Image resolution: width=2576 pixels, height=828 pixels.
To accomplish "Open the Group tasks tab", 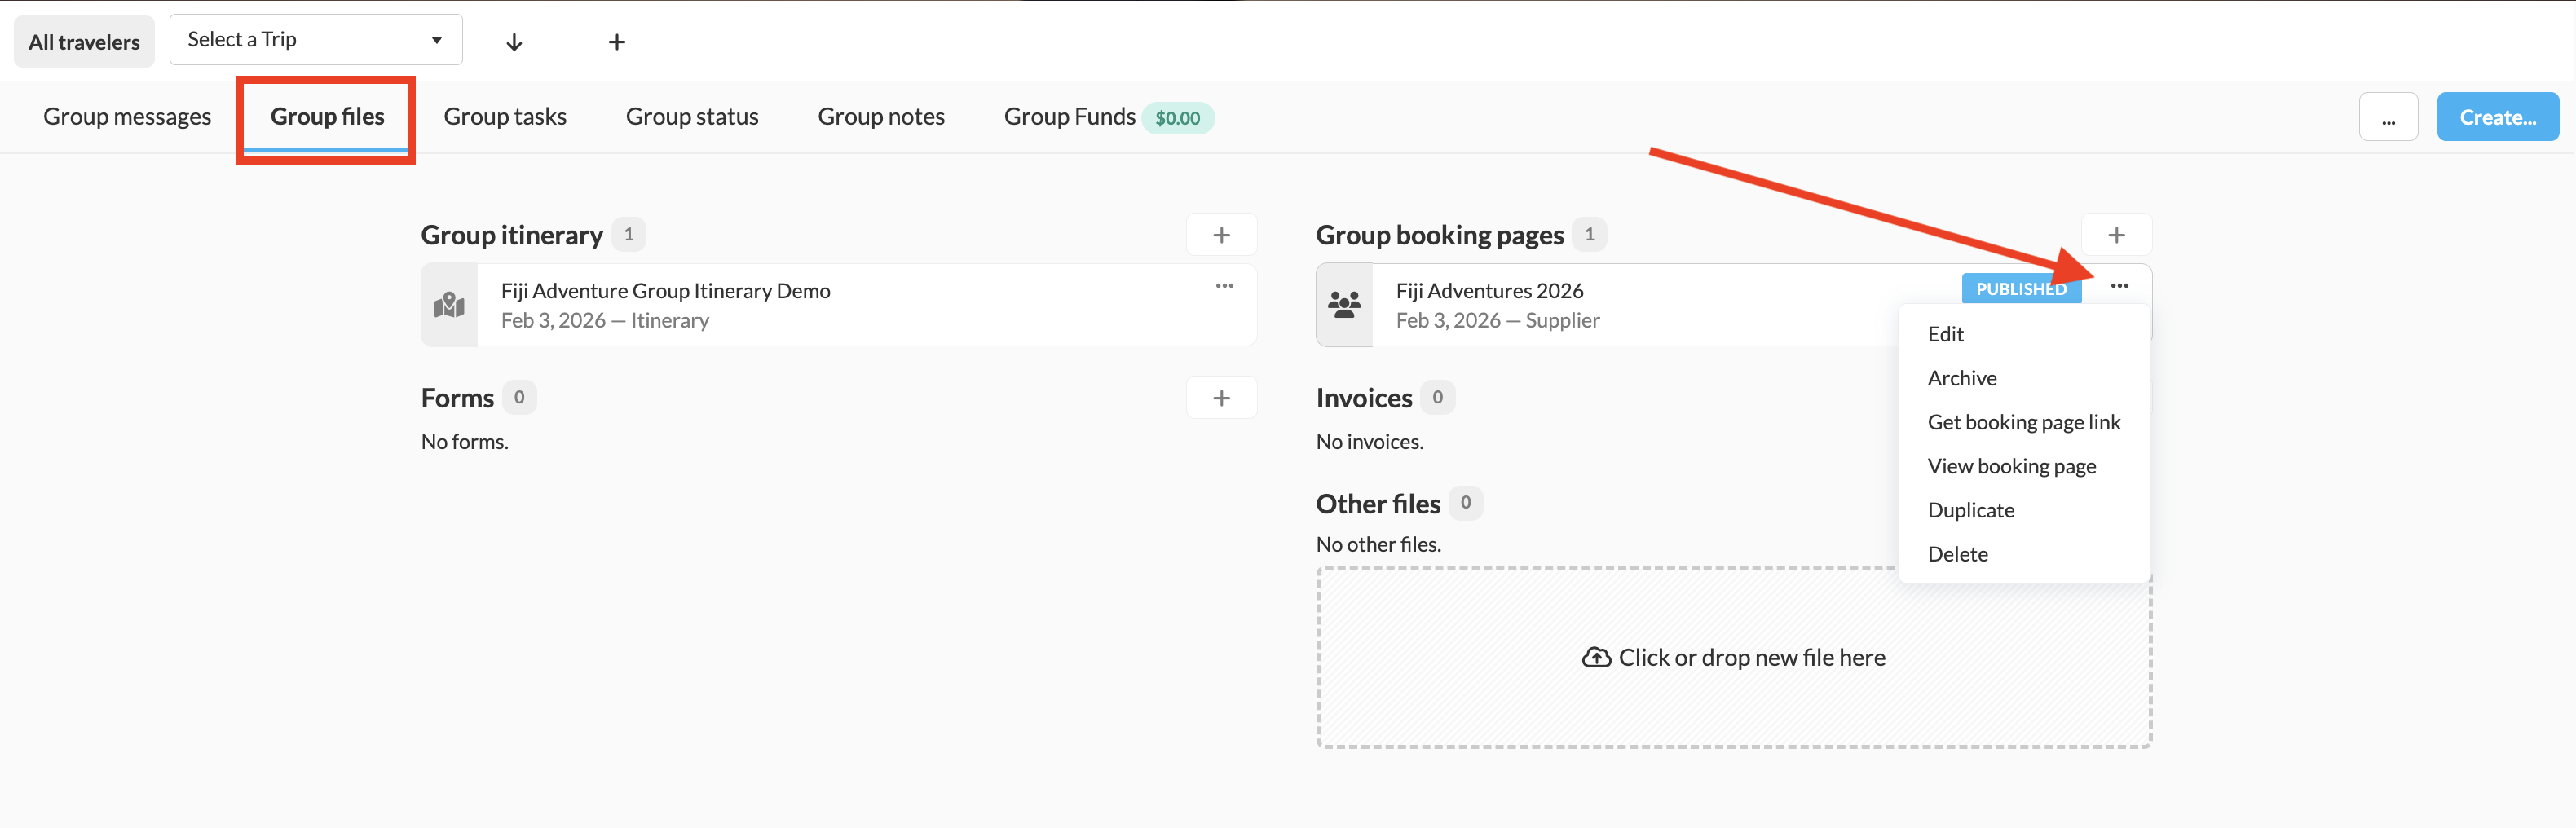I will pos(505,117).
